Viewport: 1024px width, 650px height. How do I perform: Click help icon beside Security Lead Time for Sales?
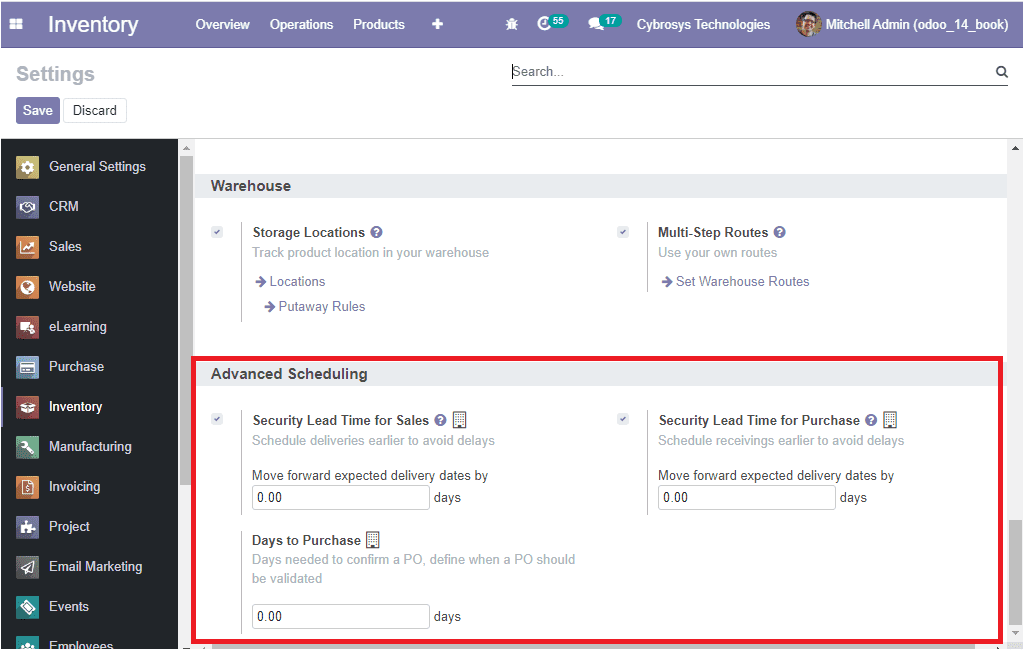tap(440, 420)
